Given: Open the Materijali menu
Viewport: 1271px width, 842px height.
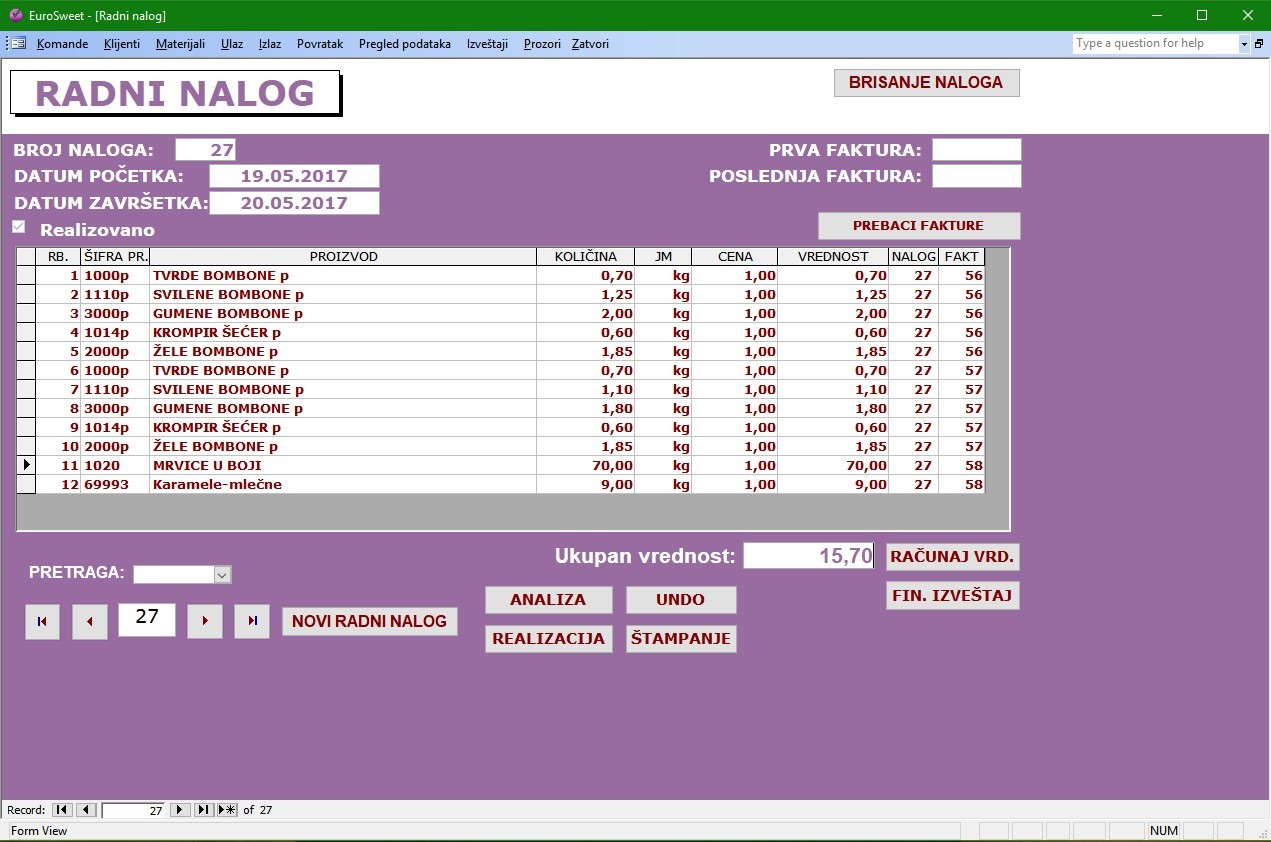Looking at the screenshot, I should click(x=180, y=44).
